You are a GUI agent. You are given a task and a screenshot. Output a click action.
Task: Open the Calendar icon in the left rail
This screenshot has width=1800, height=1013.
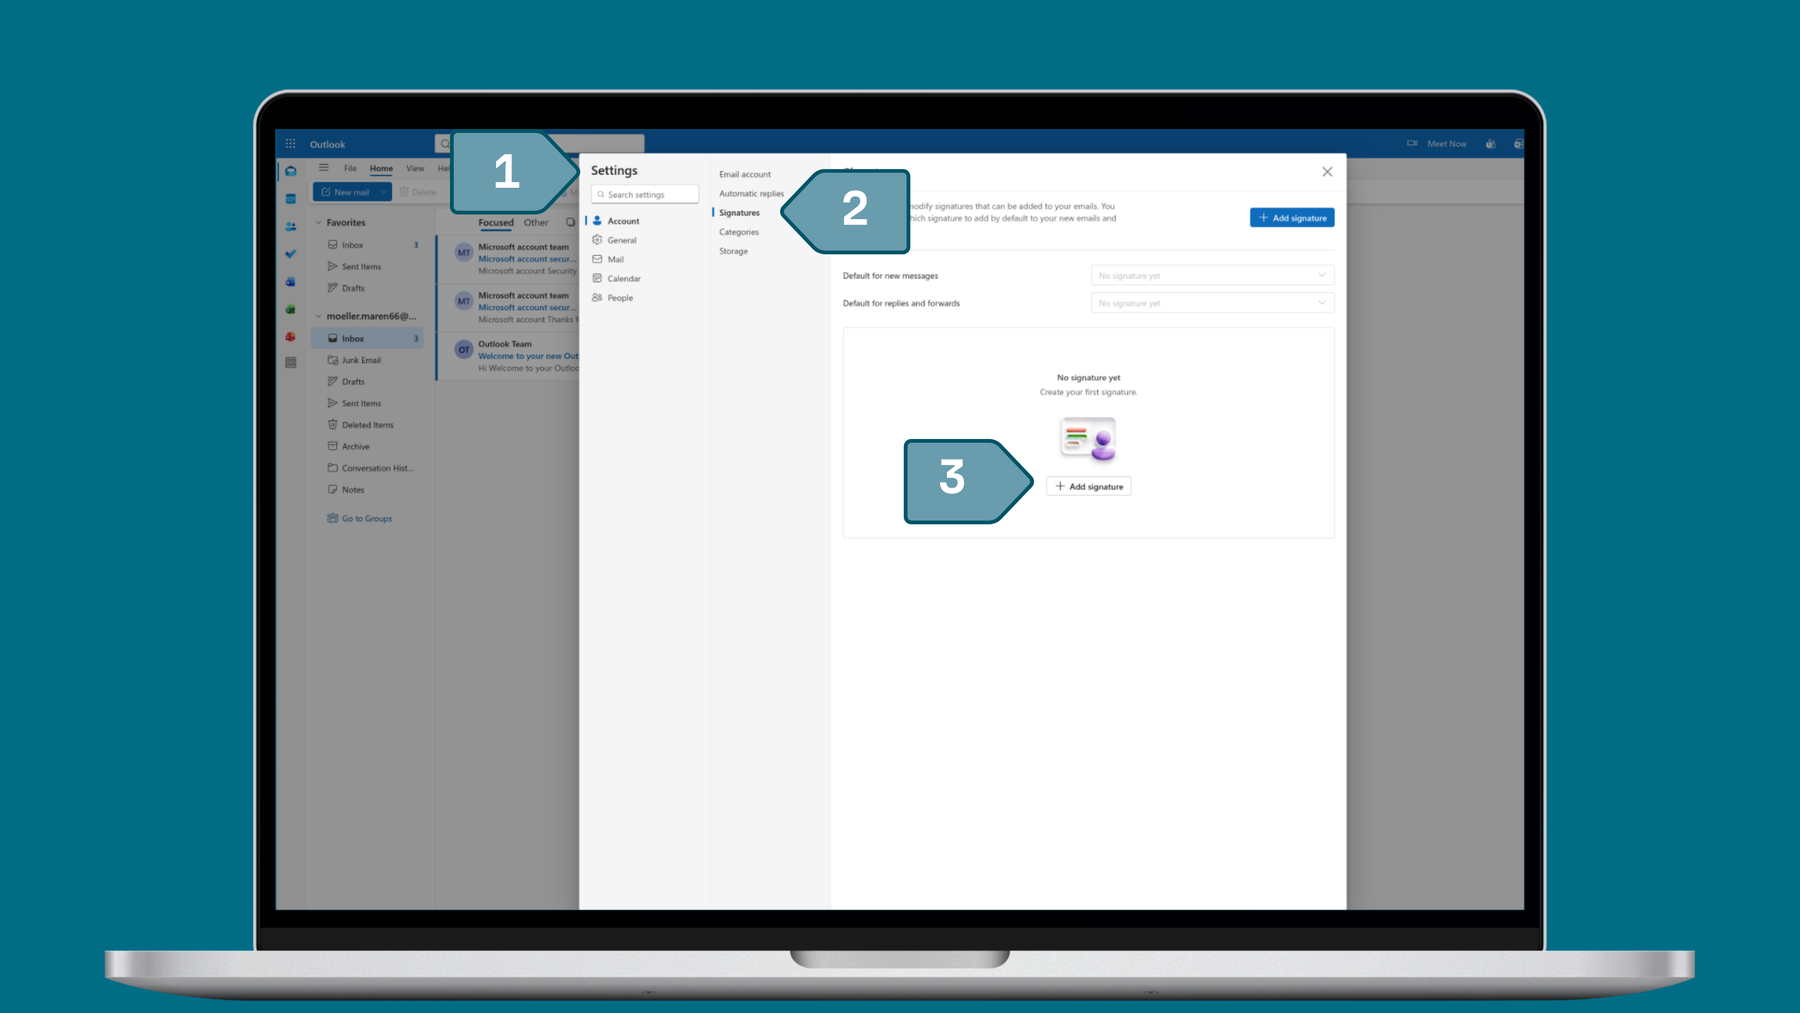point(290,198)
